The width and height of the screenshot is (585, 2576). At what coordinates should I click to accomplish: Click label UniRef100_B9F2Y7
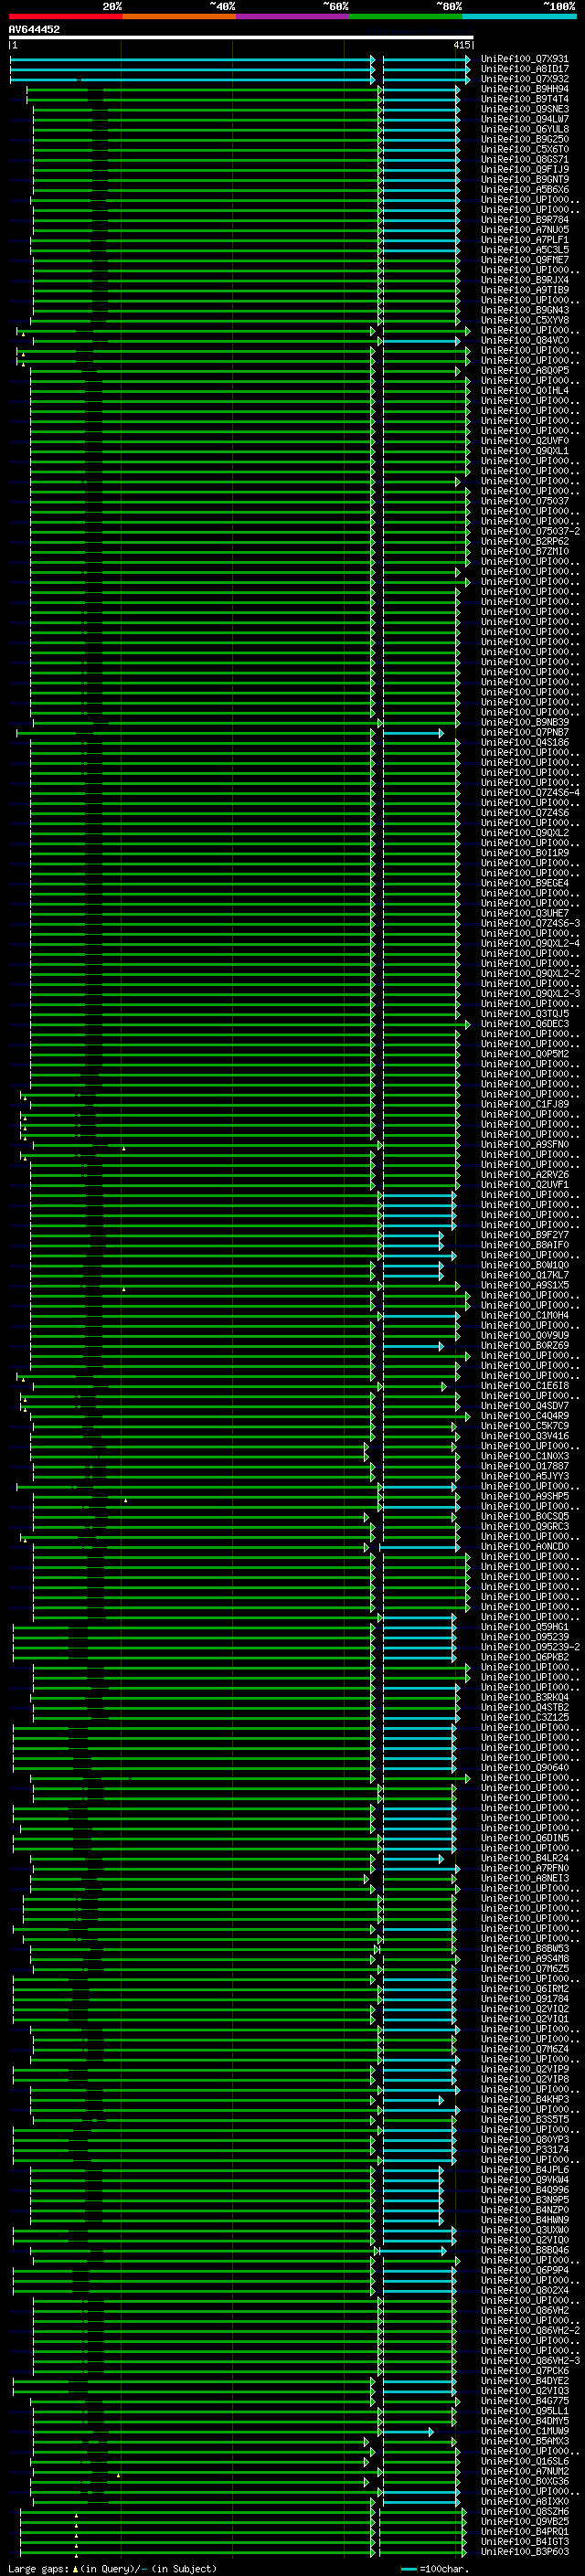click(525, 1235)
